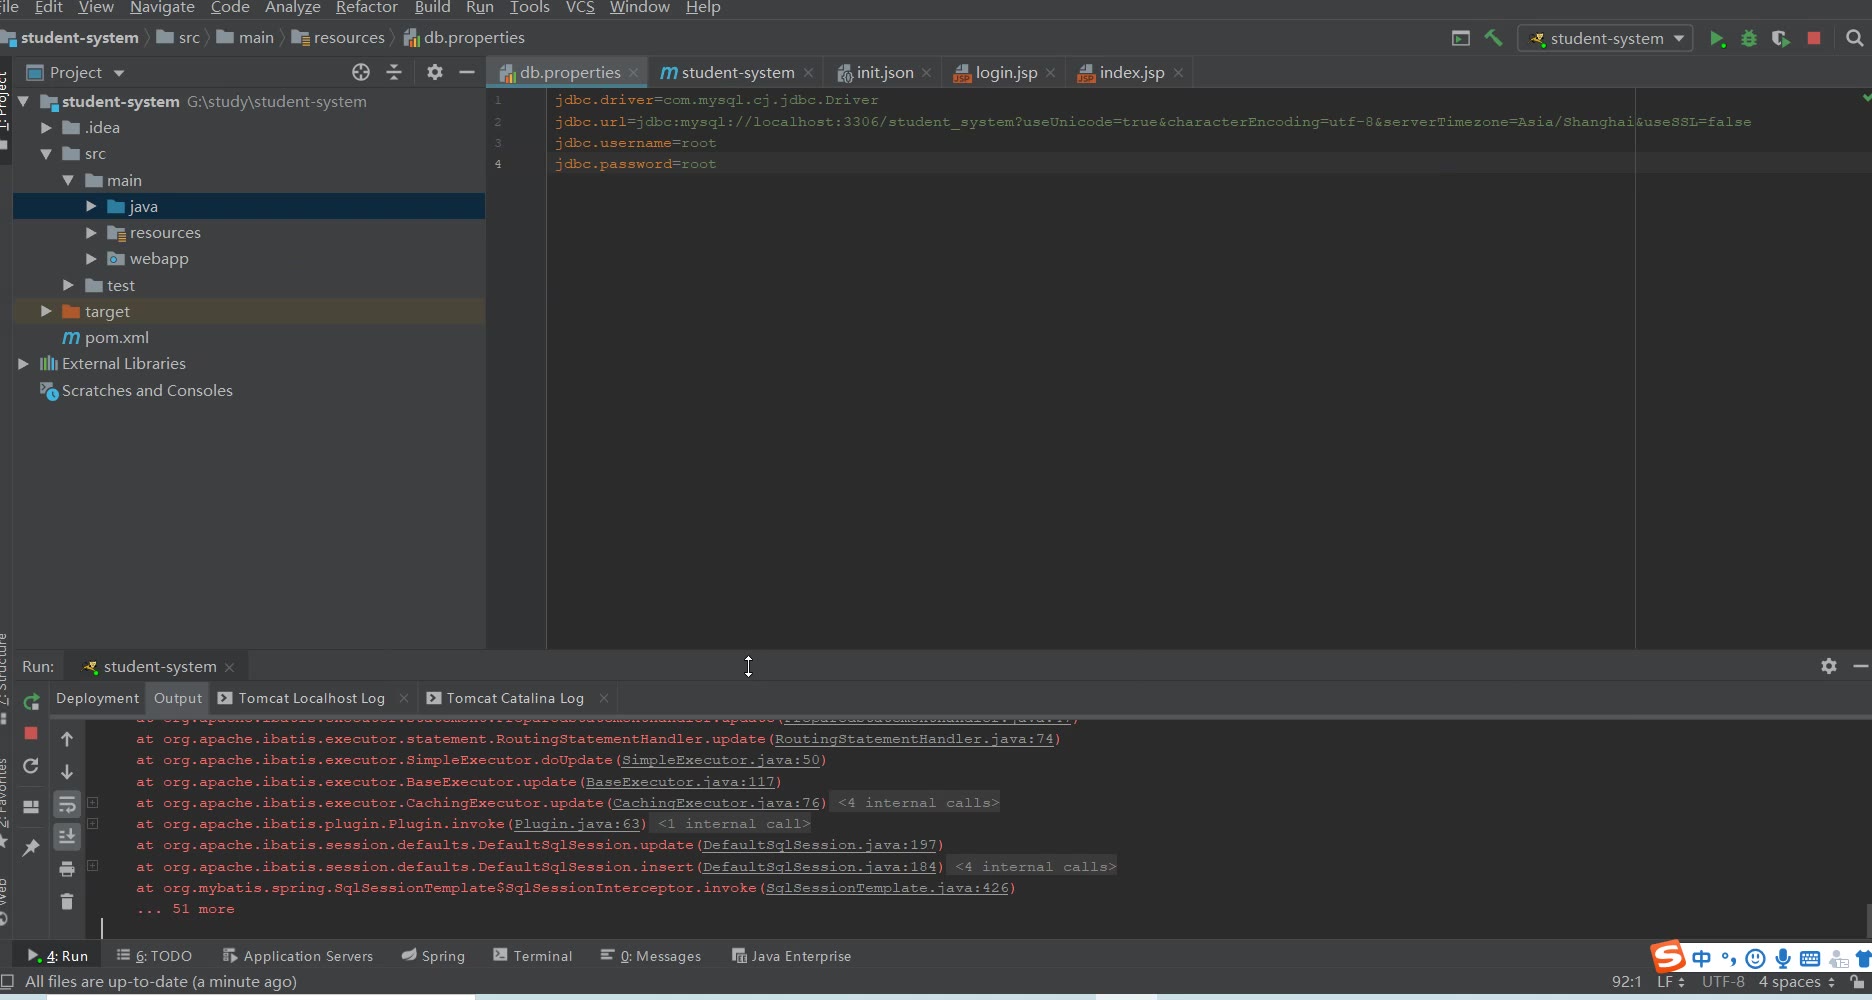The height and width of the screenshot is (1000, 1872).
Task: Start debugging with the Debug bug icon
Action: [x=1749, y=39]
